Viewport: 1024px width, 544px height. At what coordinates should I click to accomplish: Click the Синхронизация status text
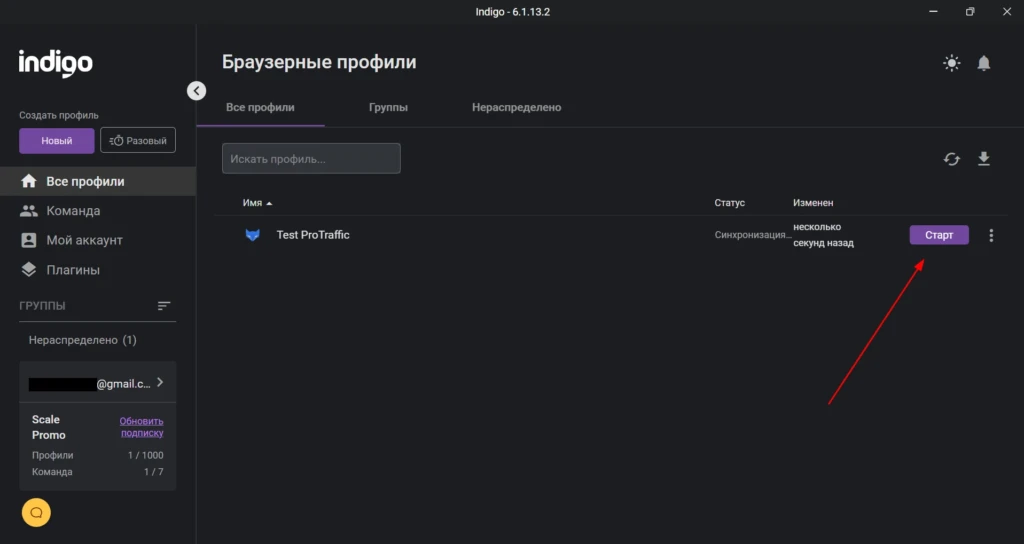753,235
